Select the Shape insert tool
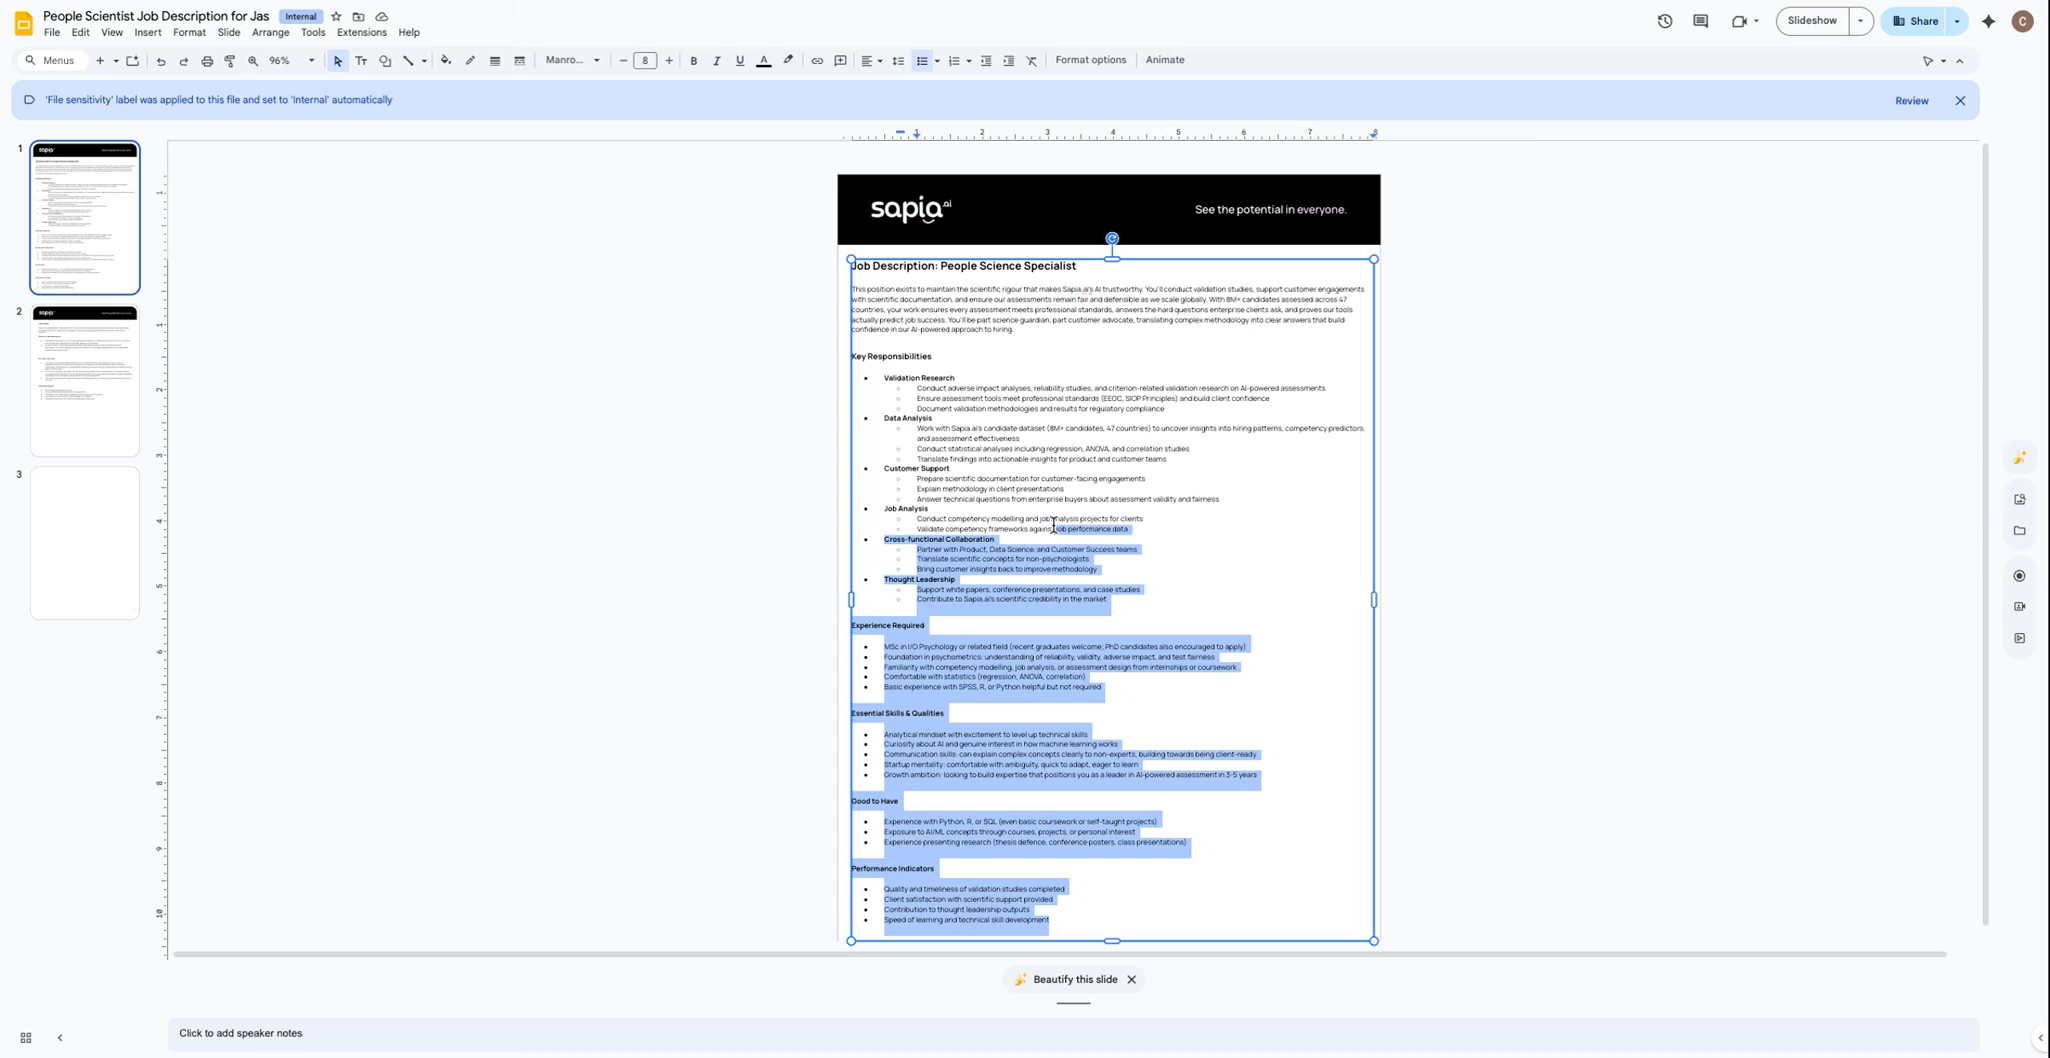Viewport: 2050px width, 1058px height. [x=385, y=61]
